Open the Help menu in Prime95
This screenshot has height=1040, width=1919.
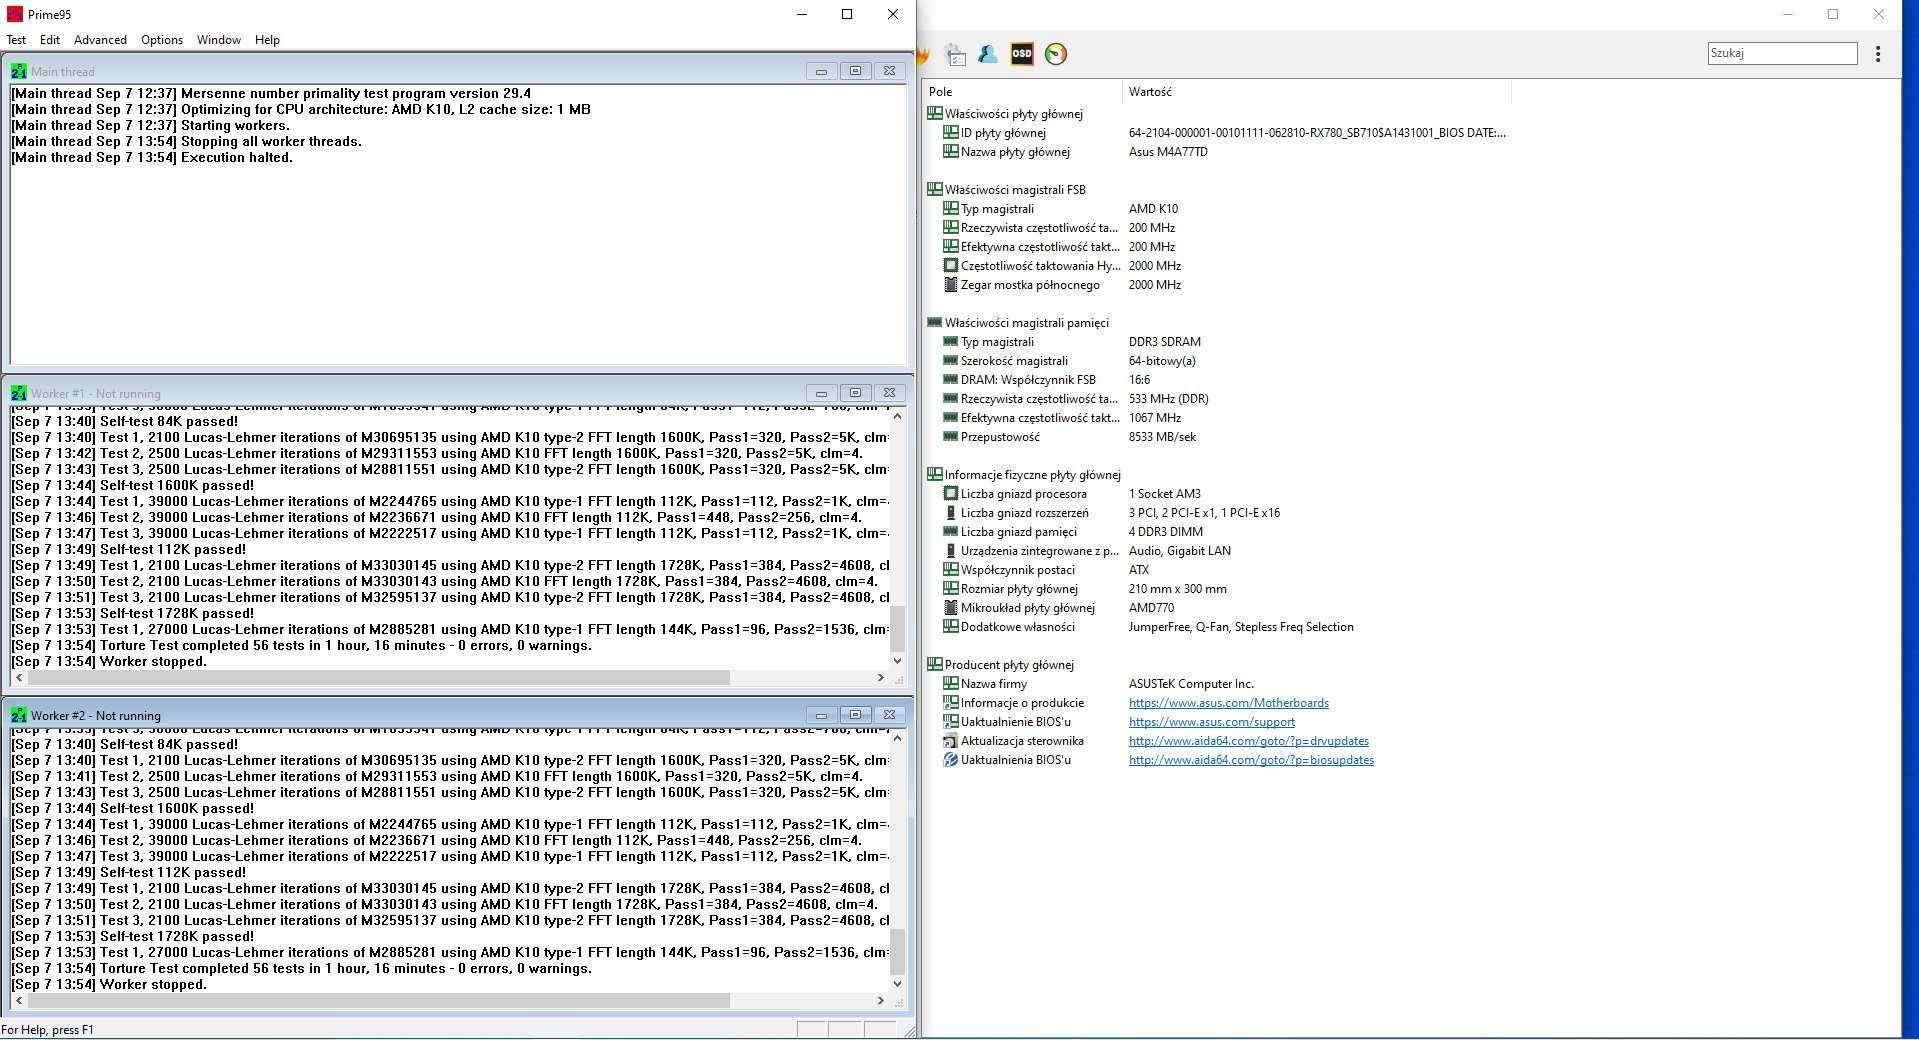click(x=267, y=40)
